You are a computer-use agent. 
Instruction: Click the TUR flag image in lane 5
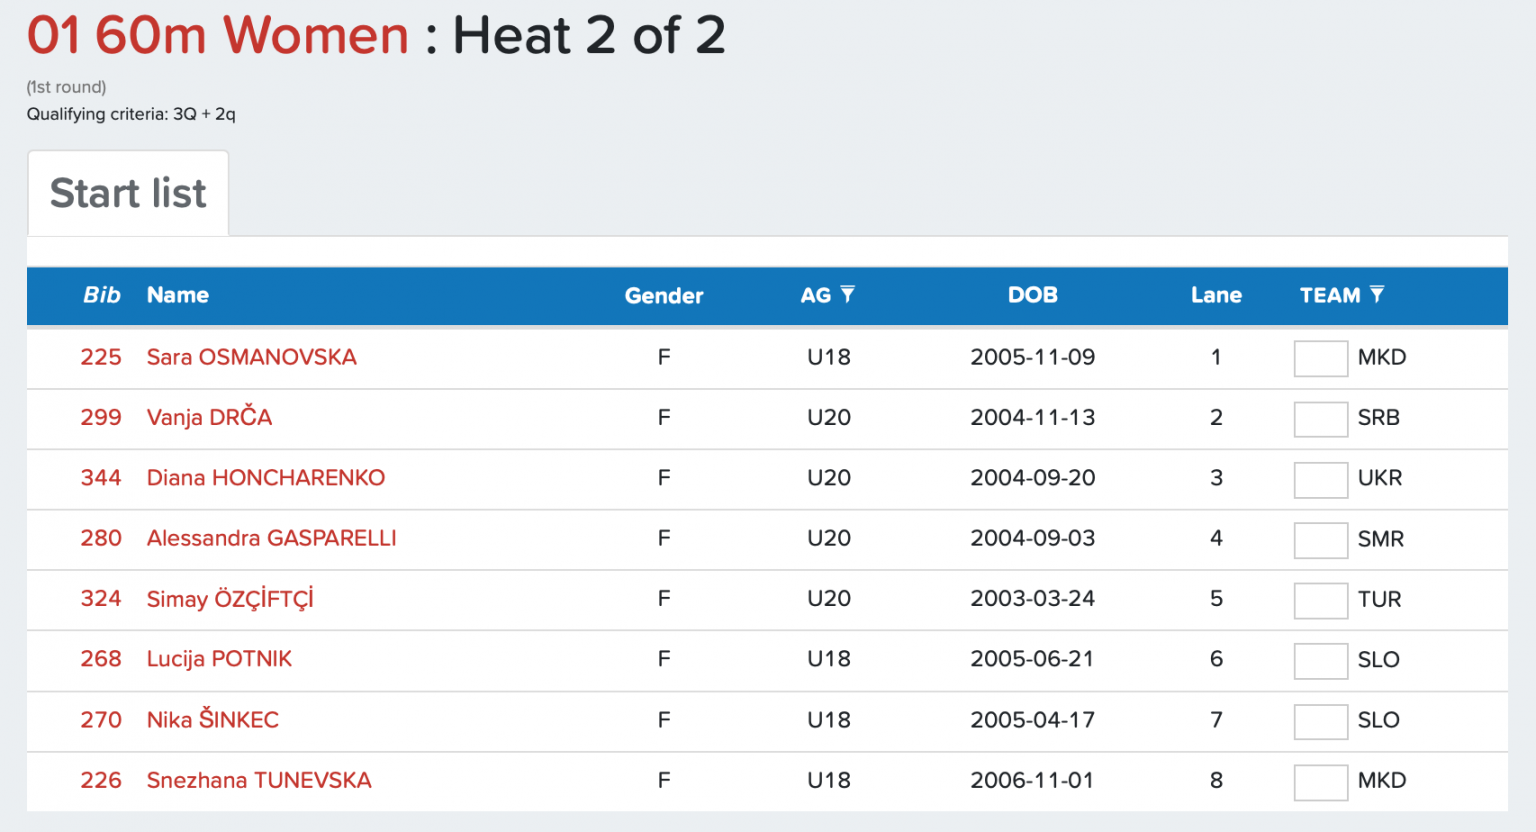point(1320,600)
